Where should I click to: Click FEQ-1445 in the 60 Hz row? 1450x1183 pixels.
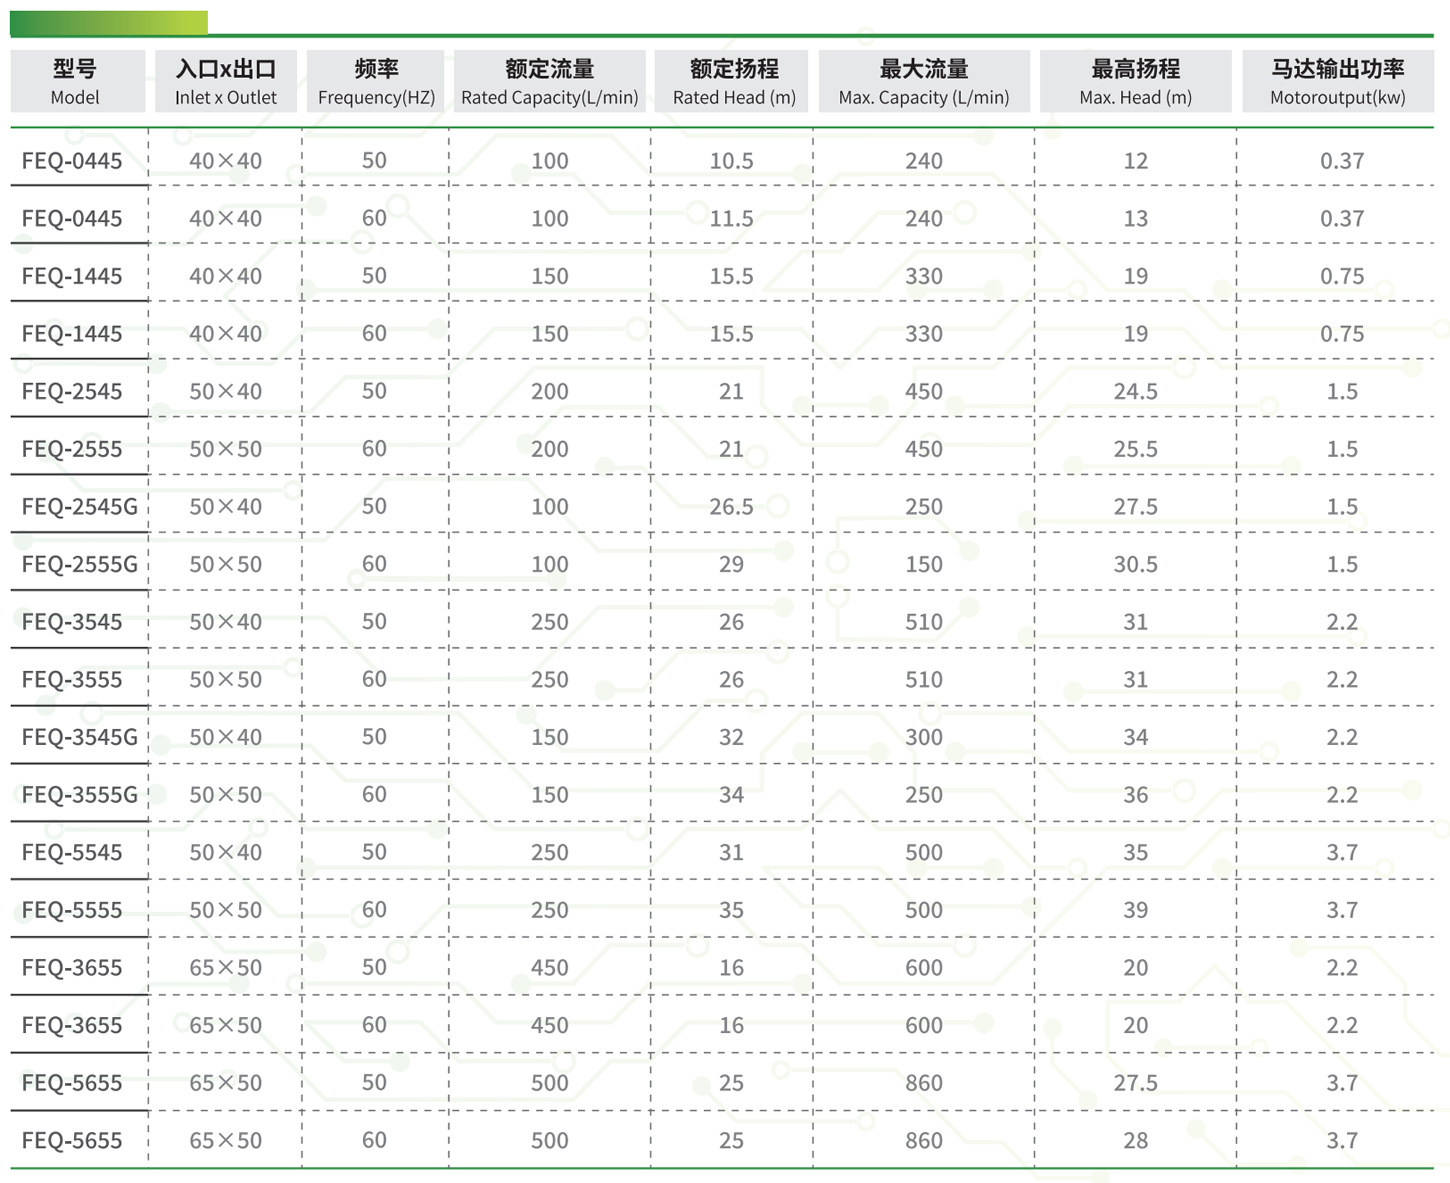[72, 334]
